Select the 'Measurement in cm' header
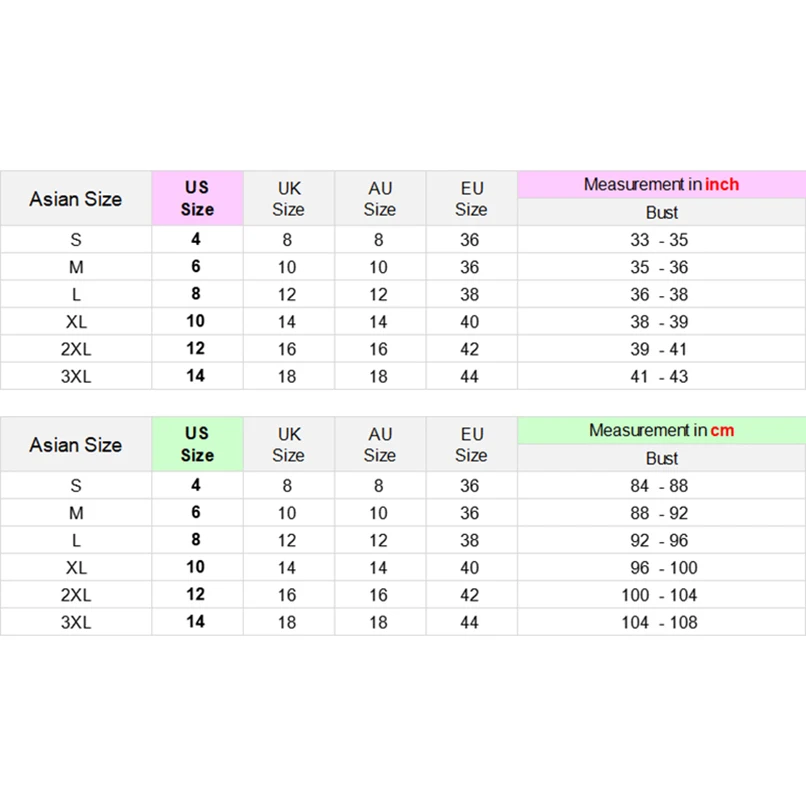This screenshot has height=806, width=806. click(661, 430)
